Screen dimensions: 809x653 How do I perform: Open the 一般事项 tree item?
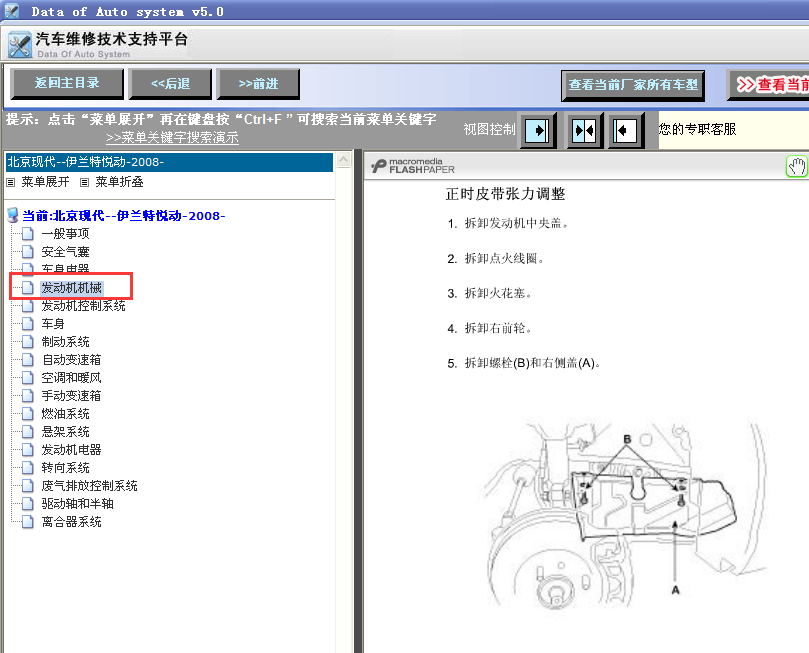coord(66,234)
